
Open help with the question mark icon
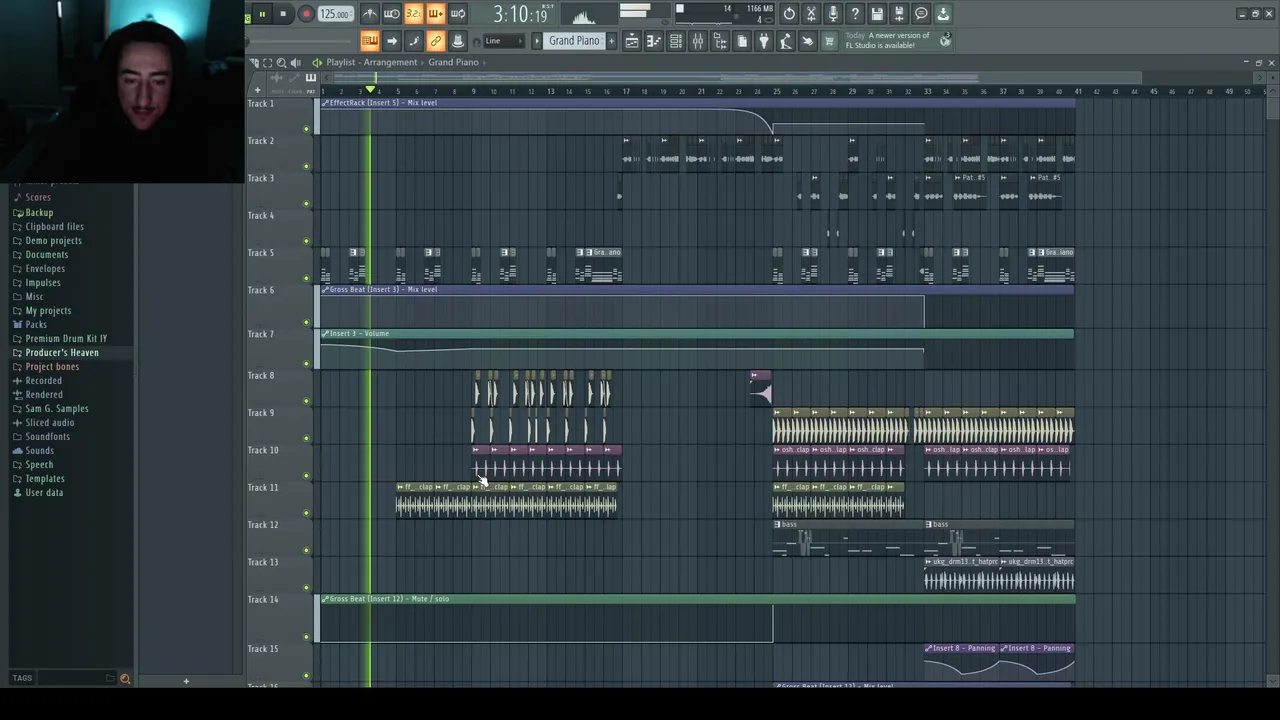pyautogui.click(x=855, y=14)
